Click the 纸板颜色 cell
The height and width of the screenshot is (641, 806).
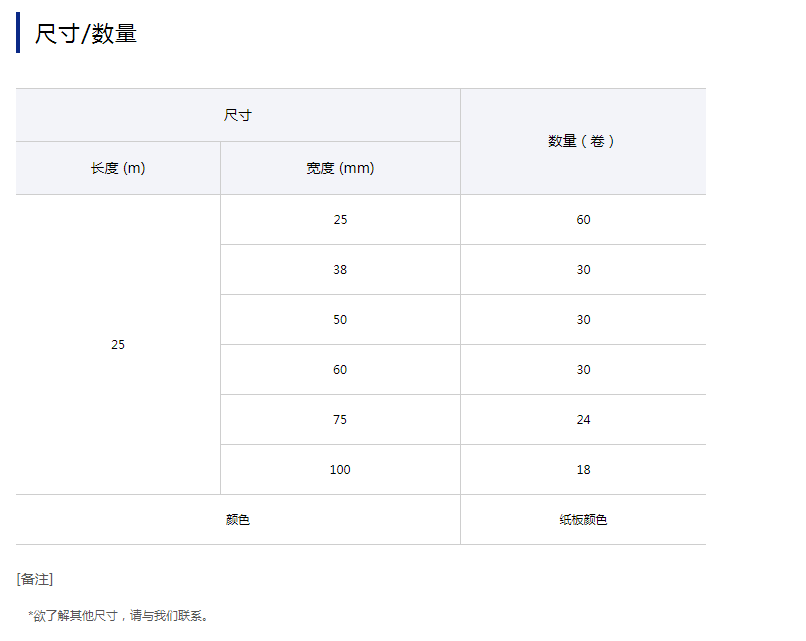583,520
